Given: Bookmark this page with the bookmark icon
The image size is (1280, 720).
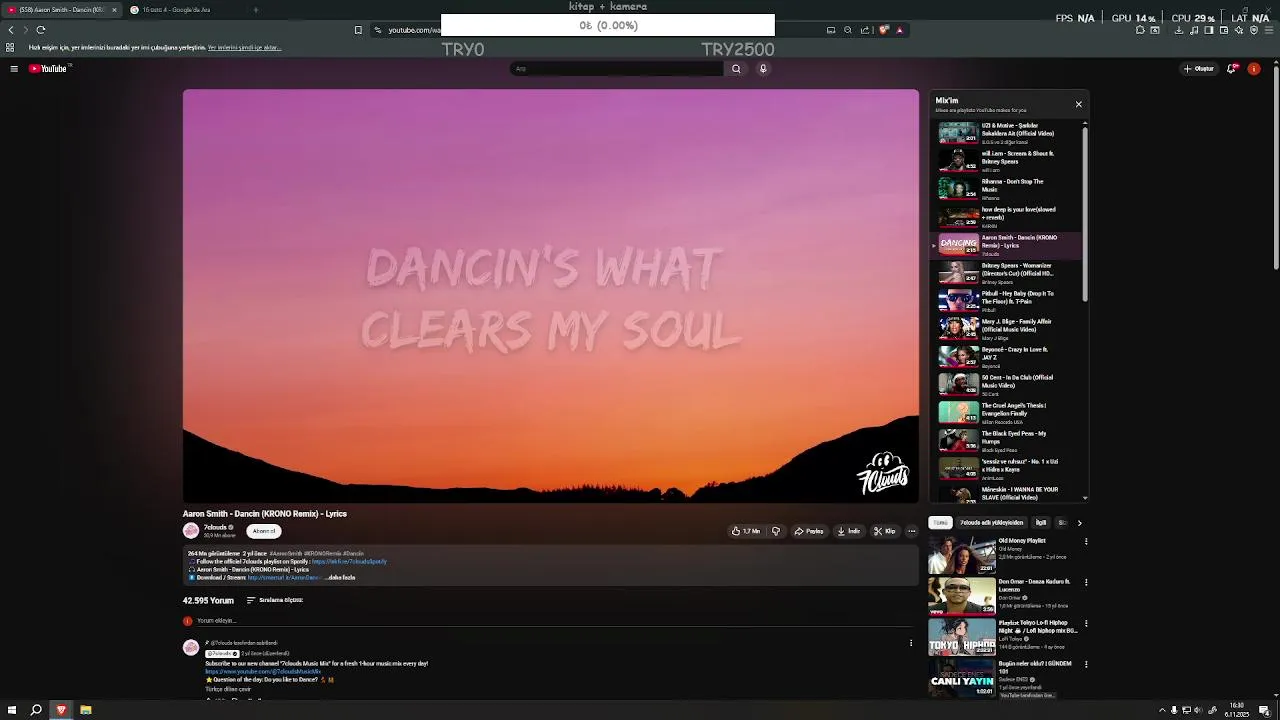Looking at the screenshot, I should coord(358,30).
